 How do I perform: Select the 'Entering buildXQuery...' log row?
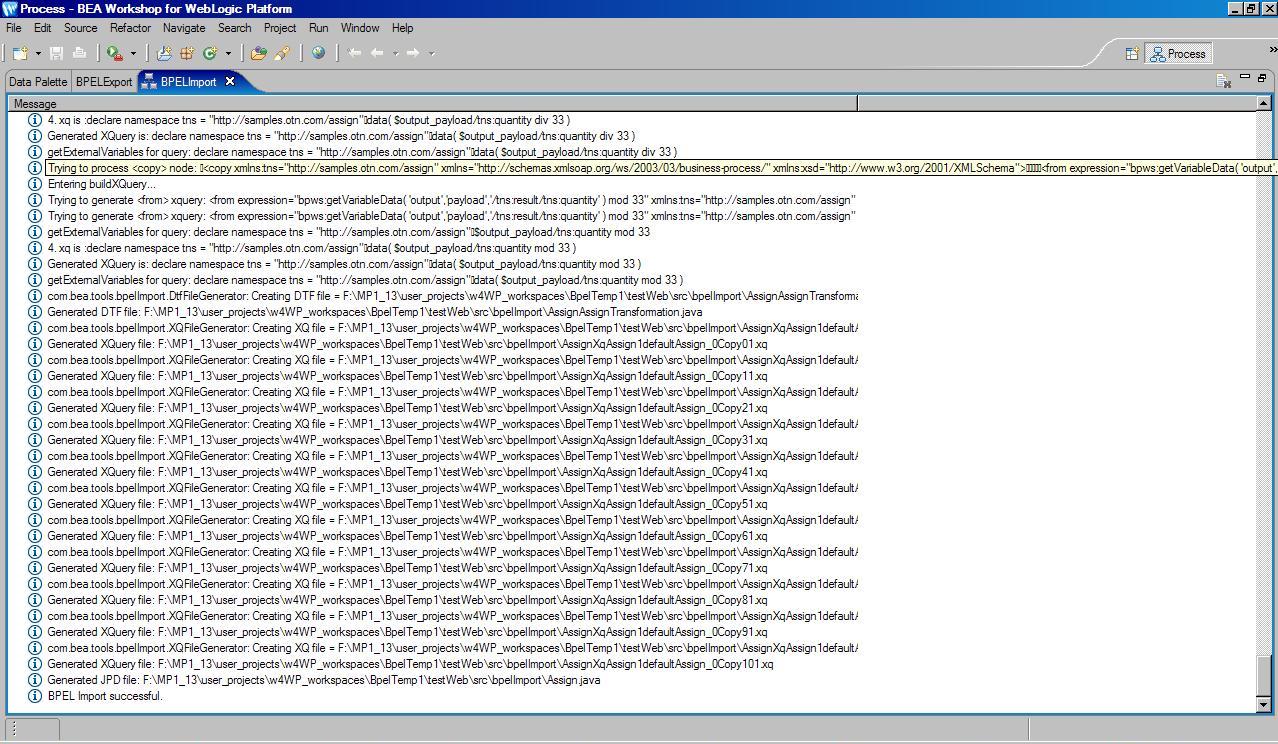(x=102, y=184)
